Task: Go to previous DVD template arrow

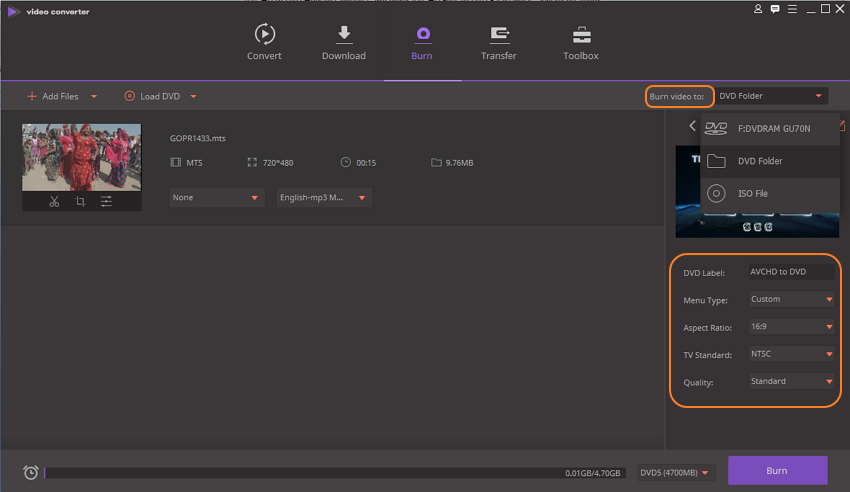Action: (x=692, y=126)
